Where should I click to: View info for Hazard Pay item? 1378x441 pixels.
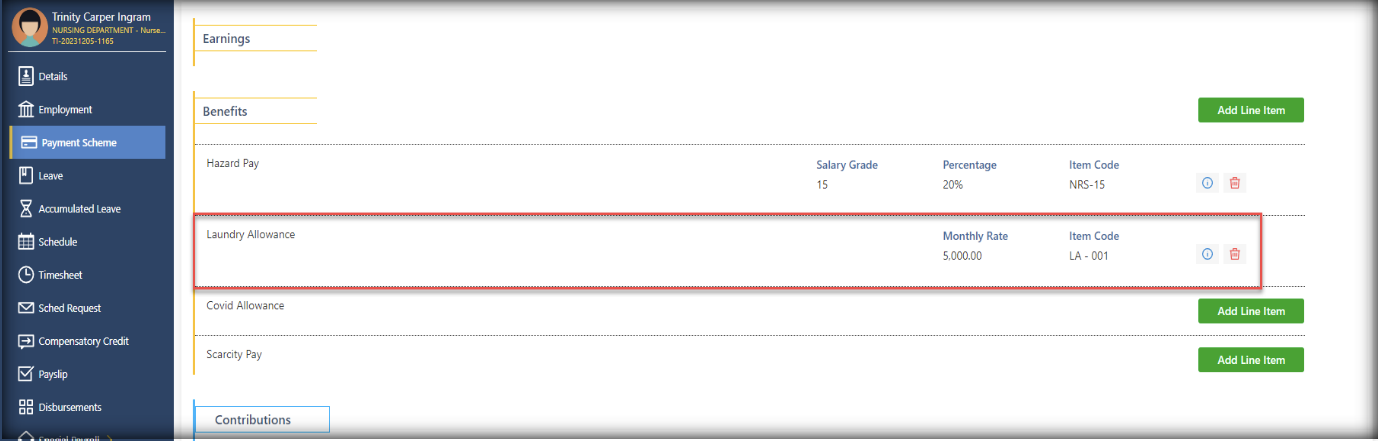point(1207,184)
